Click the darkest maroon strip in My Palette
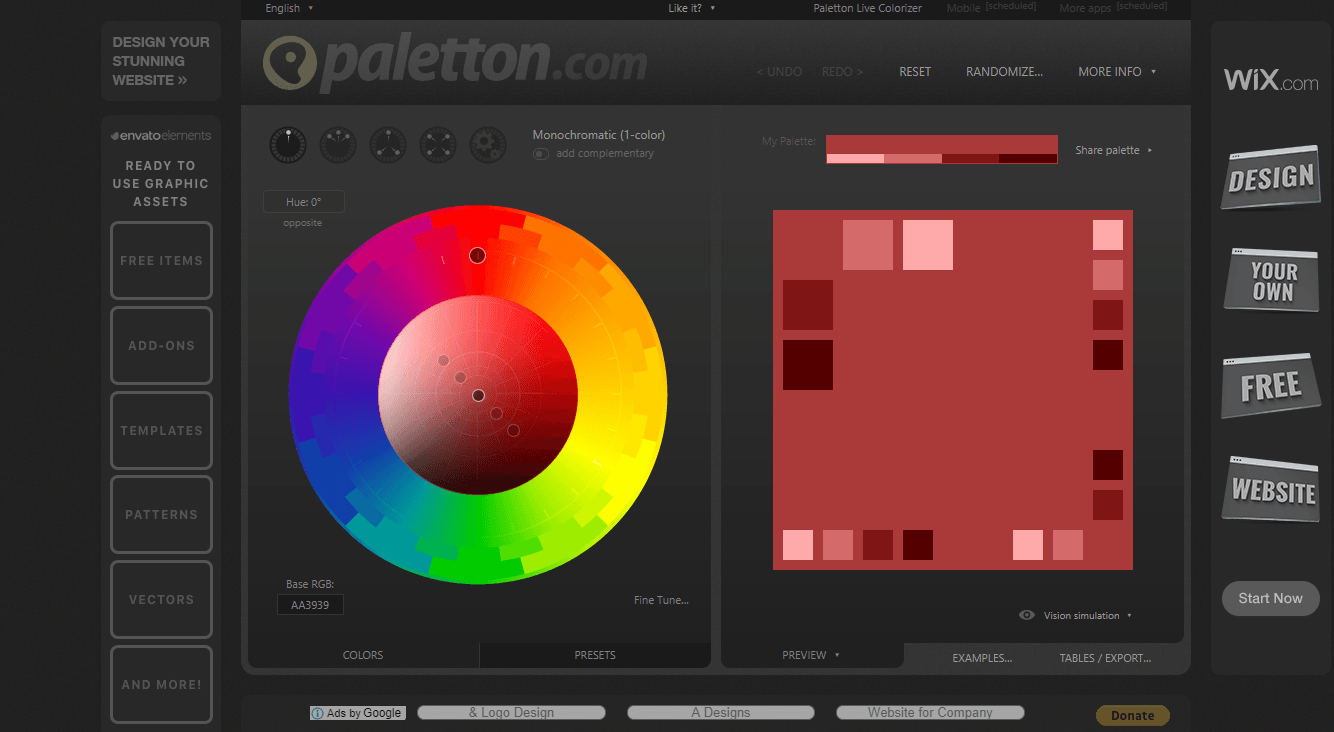The width and height of the screenshot is (1334, 732). click(x=1029, y=158)
